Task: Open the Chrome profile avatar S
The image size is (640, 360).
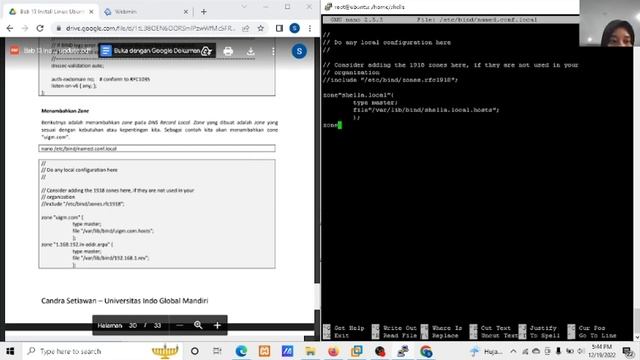Action: (294, 28)
